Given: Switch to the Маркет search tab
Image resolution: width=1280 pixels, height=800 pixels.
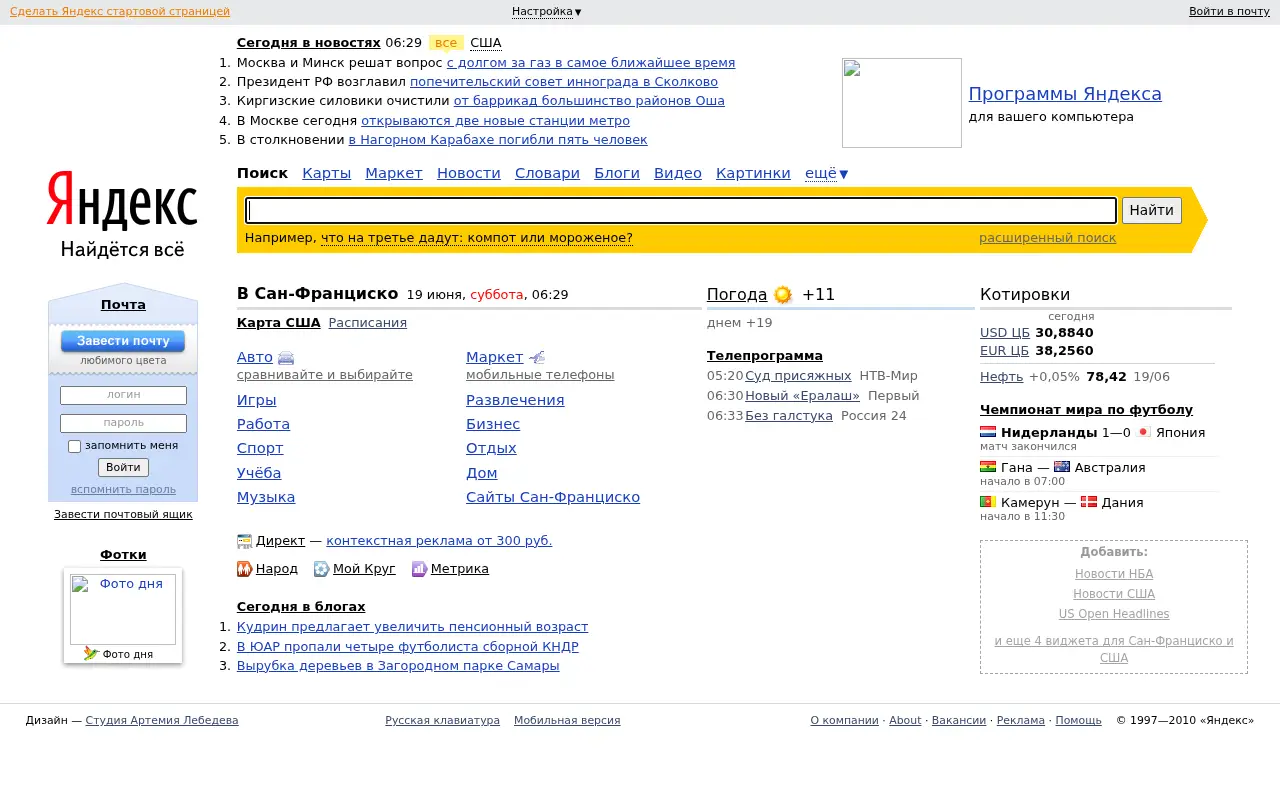Looking at the screenshot, I should pyautogui.click(x=394, y=173).
